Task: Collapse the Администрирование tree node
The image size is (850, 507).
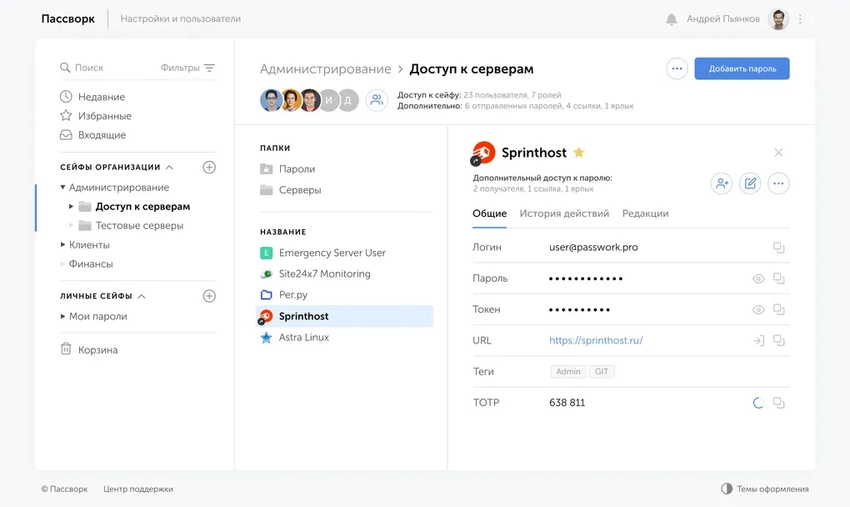Action: 62,187
